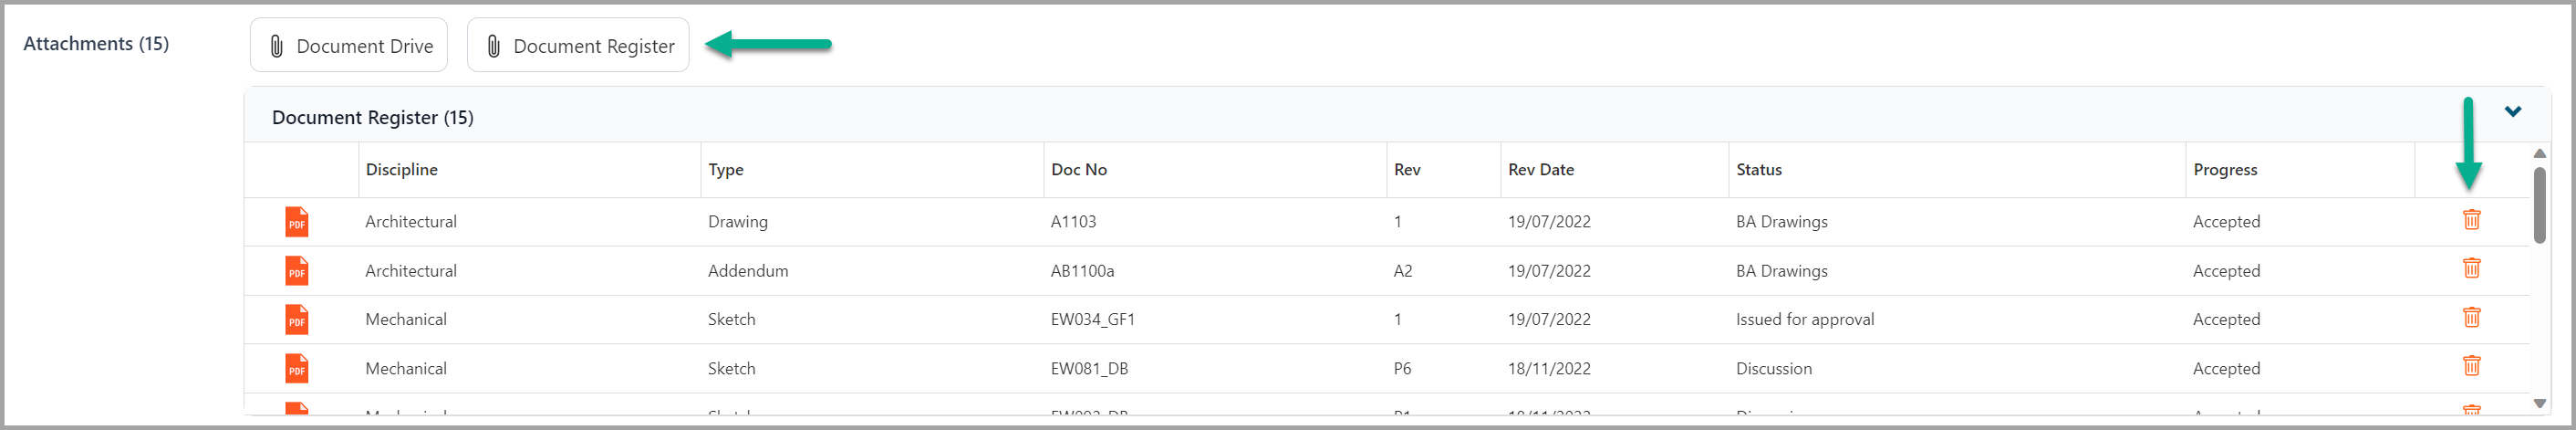The image size is (2576, 430).
Task: Click the Progress column header
Action: (2225, 170)
